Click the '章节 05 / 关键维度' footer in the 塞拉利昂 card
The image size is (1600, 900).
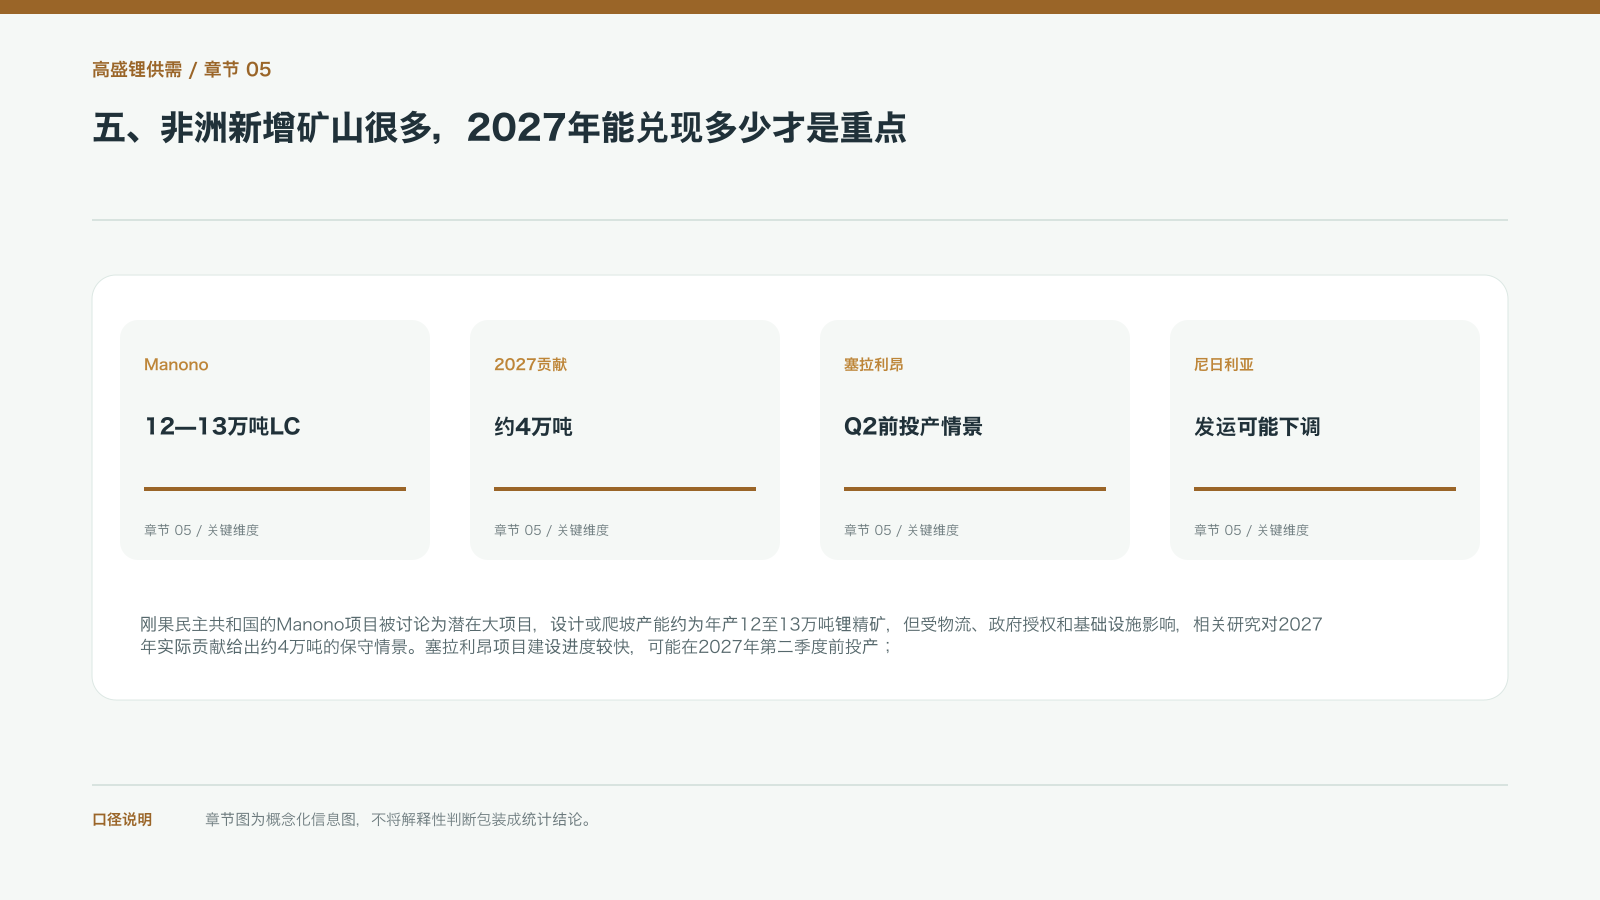point(901,530)
